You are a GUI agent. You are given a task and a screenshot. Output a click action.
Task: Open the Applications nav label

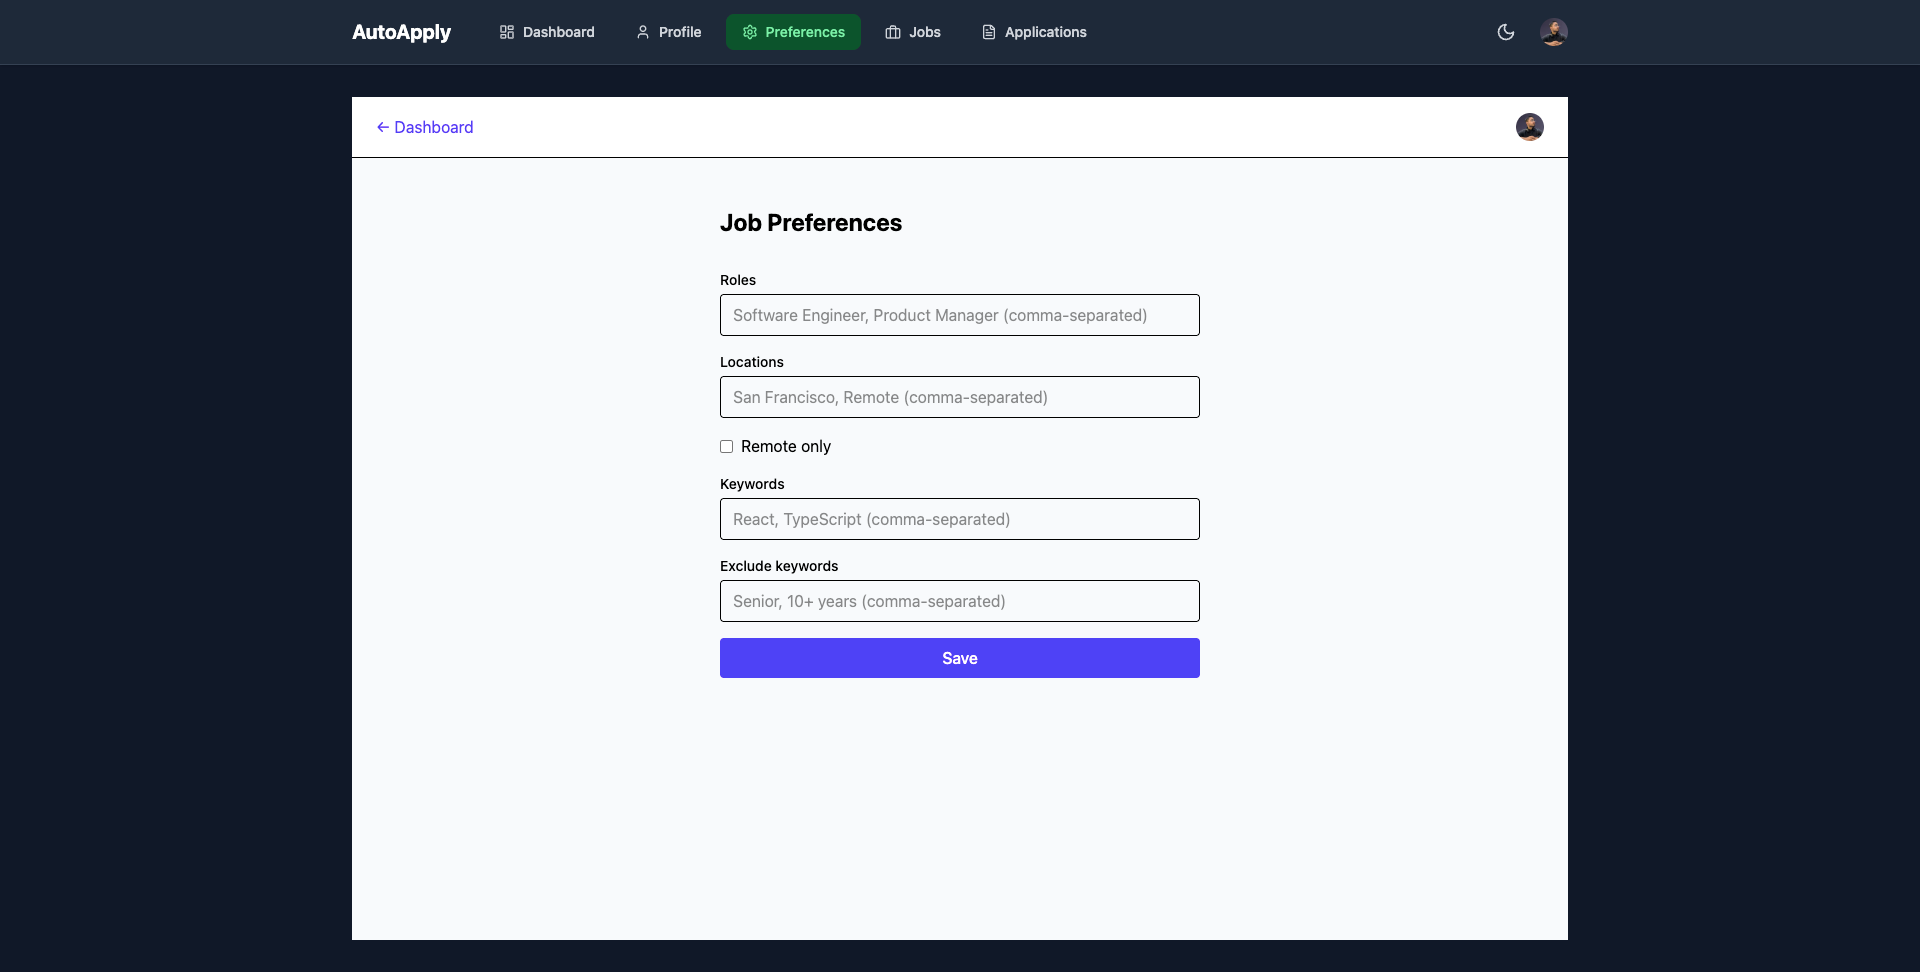(1045, 32)
